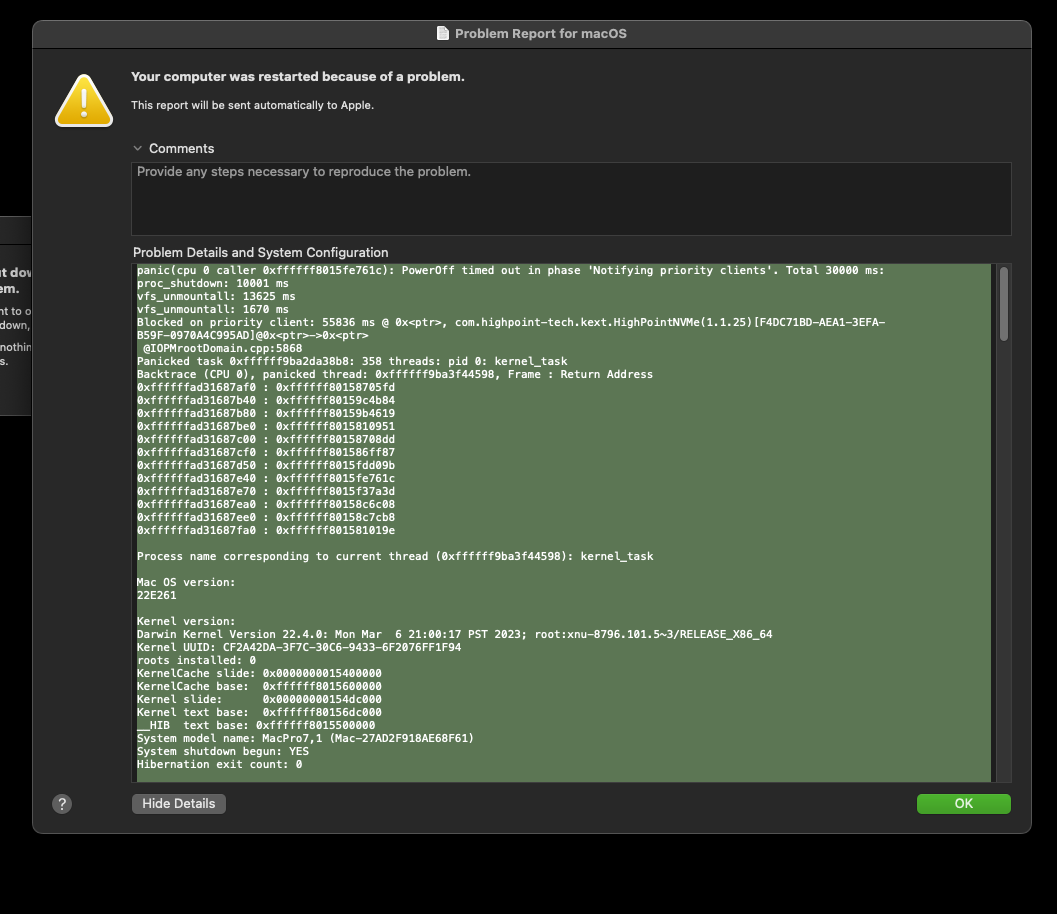
Task: Click the 'roots installed: 0' line
Action: 196,660
